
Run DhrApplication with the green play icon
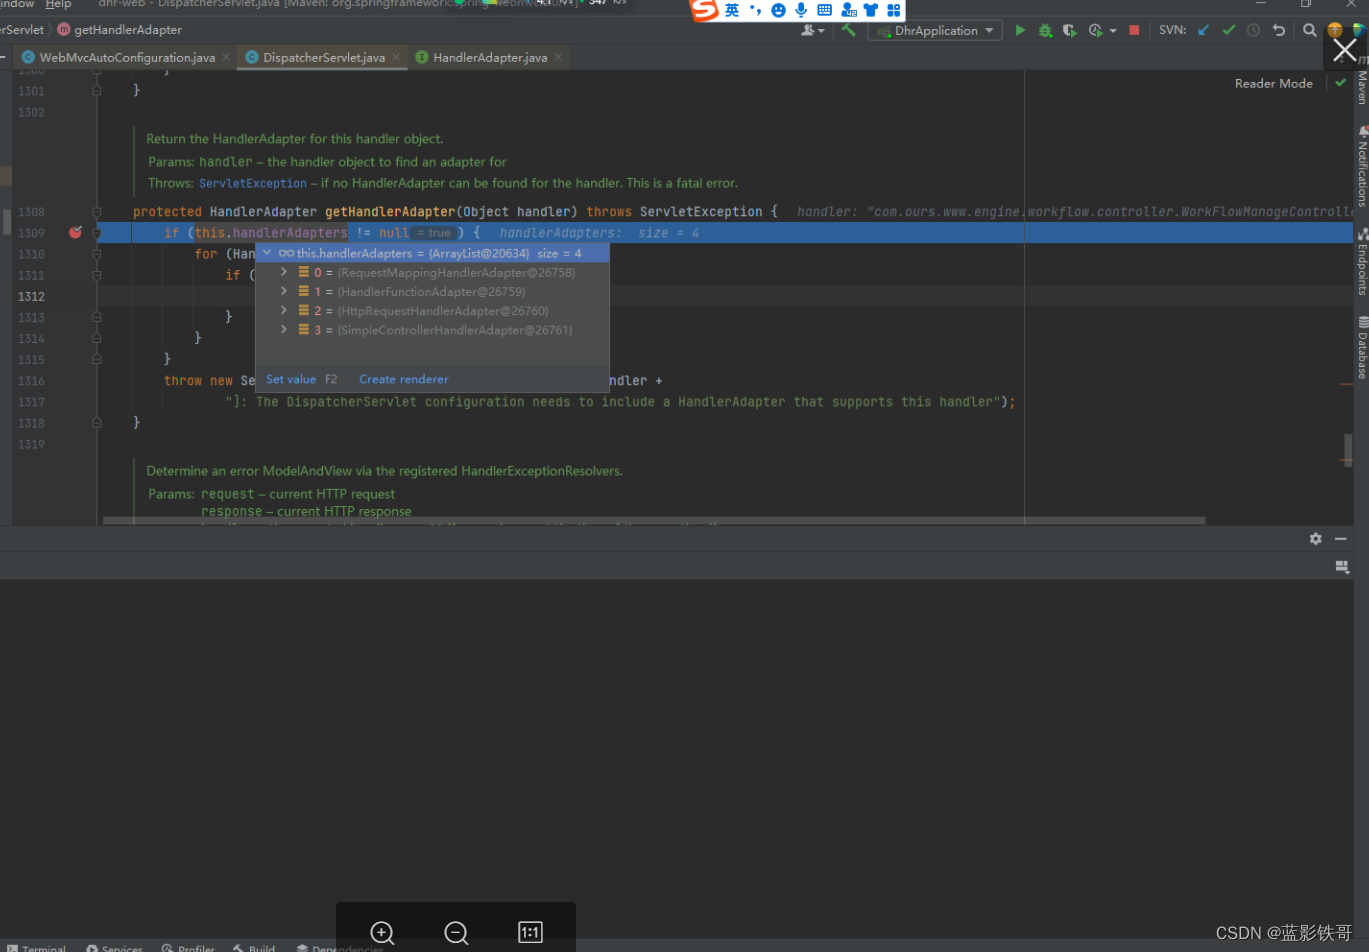click(x=1020, y=30)
